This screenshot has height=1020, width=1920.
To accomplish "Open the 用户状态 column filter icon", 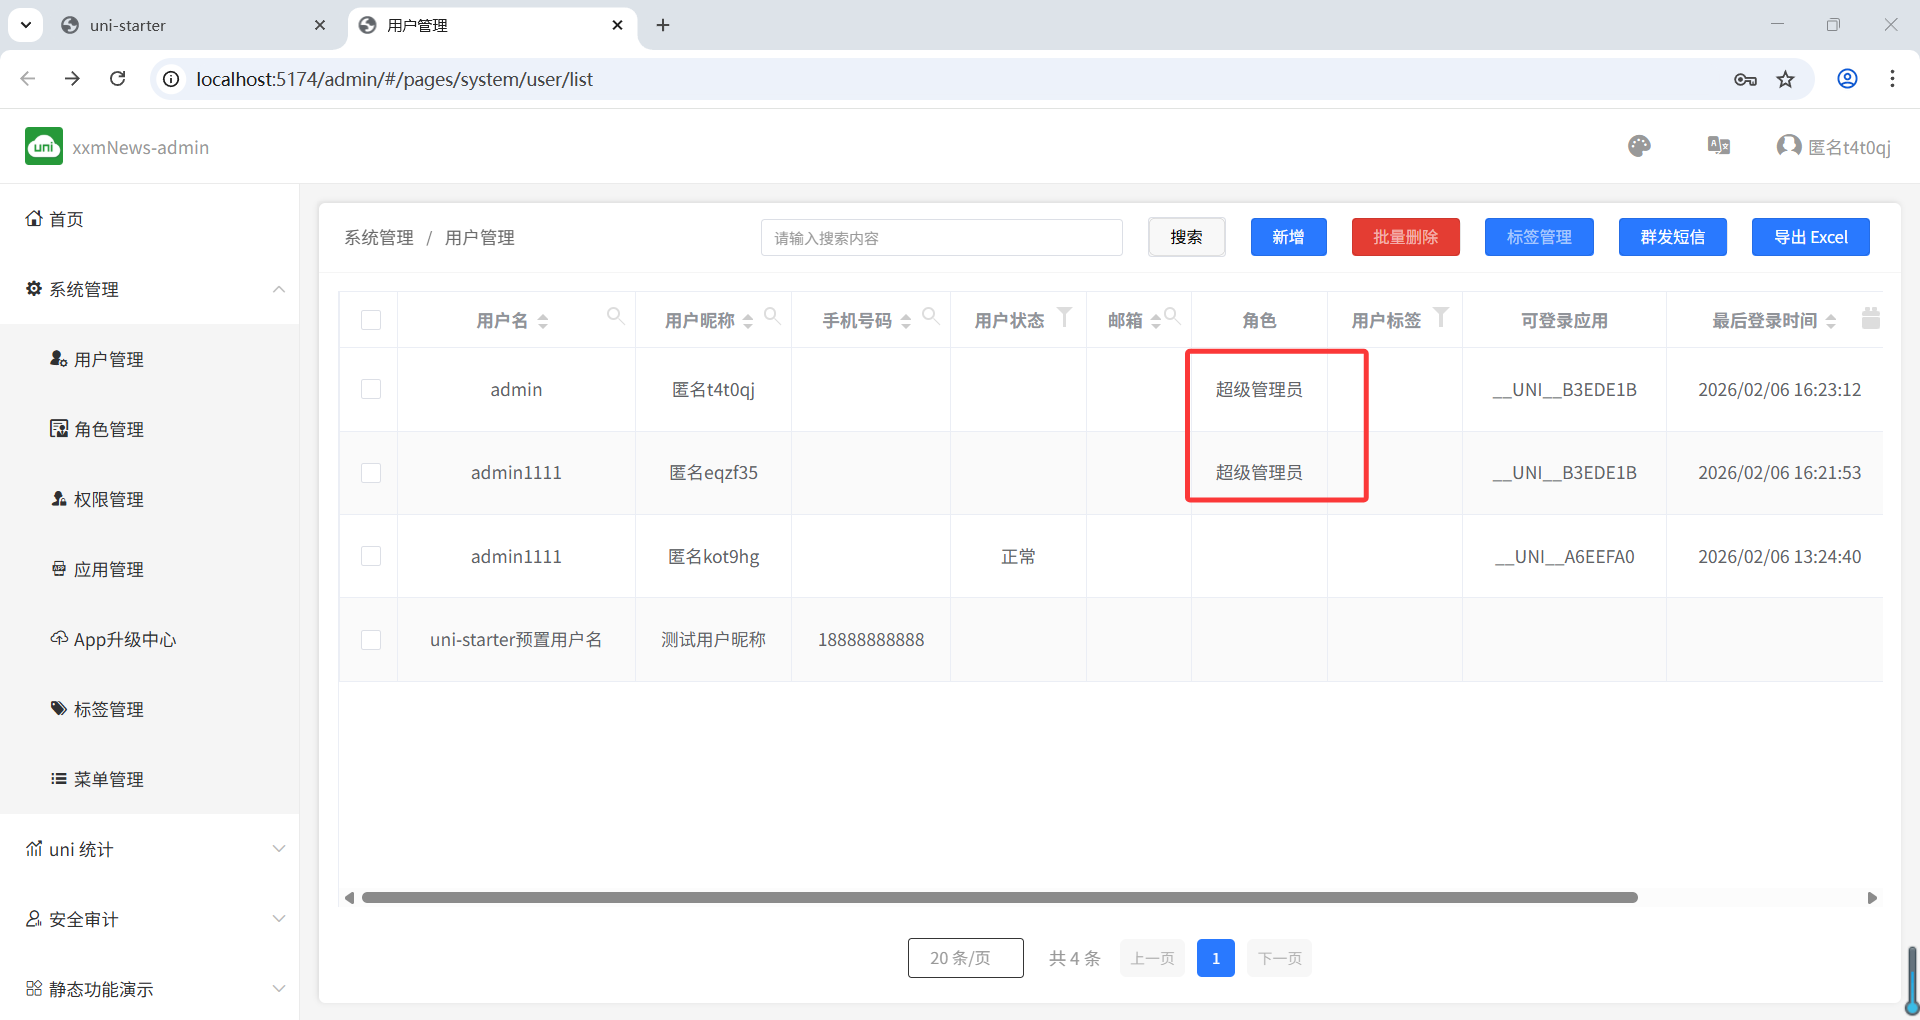I will click(1064, 317).
